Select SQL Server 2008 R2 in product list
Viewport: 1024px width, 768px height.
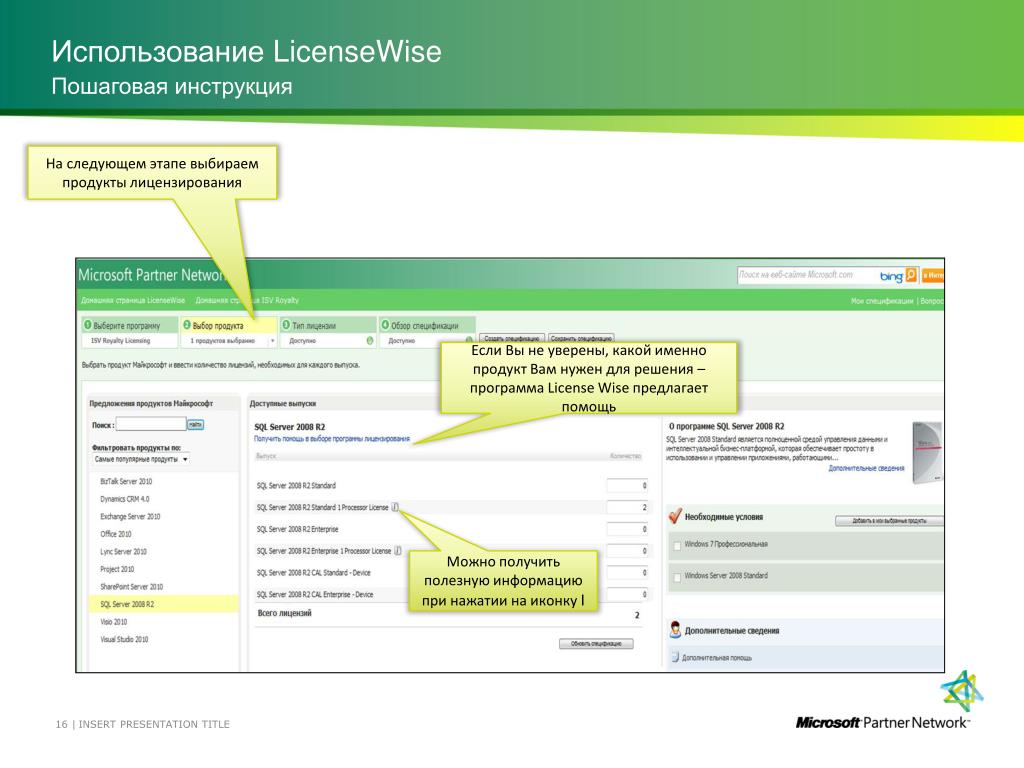pyautogui.click(x=163, y=604)
